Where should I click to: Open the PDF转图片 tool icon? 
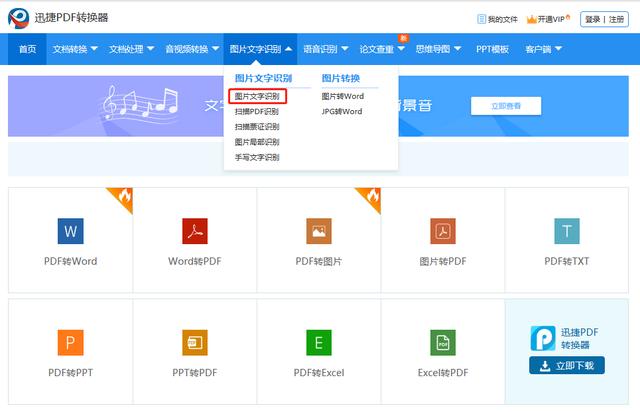[319, 231]
